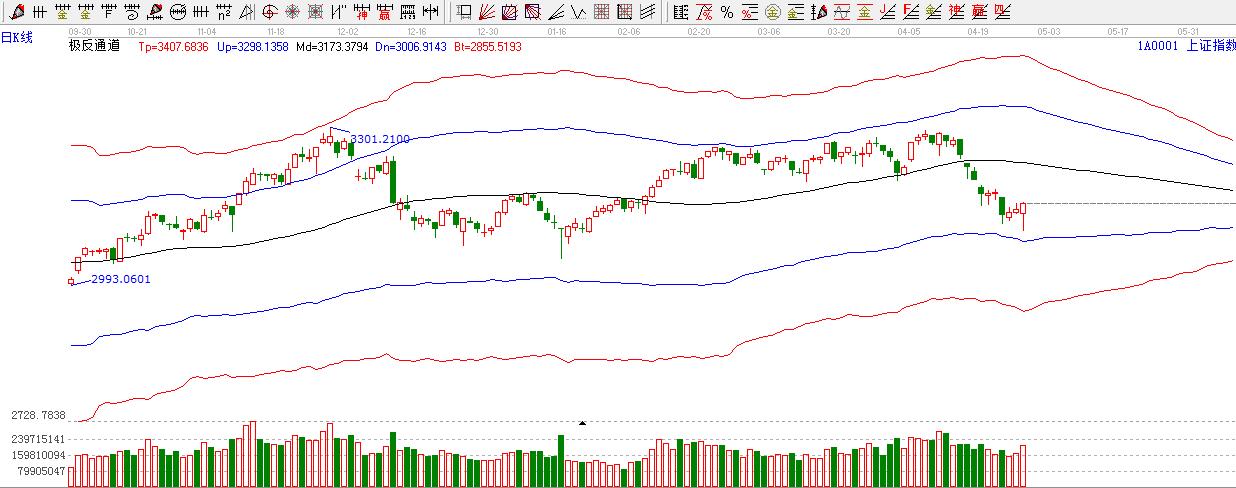
Task: Select the spiral line tool icon
Action: [x=131, y=12]
